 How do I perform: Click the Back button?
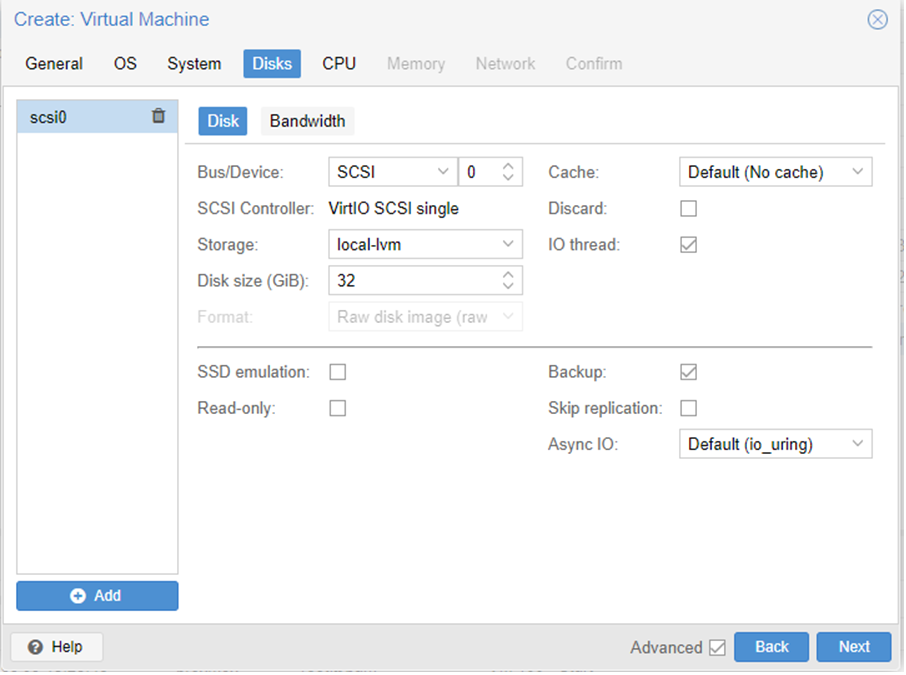771,647
